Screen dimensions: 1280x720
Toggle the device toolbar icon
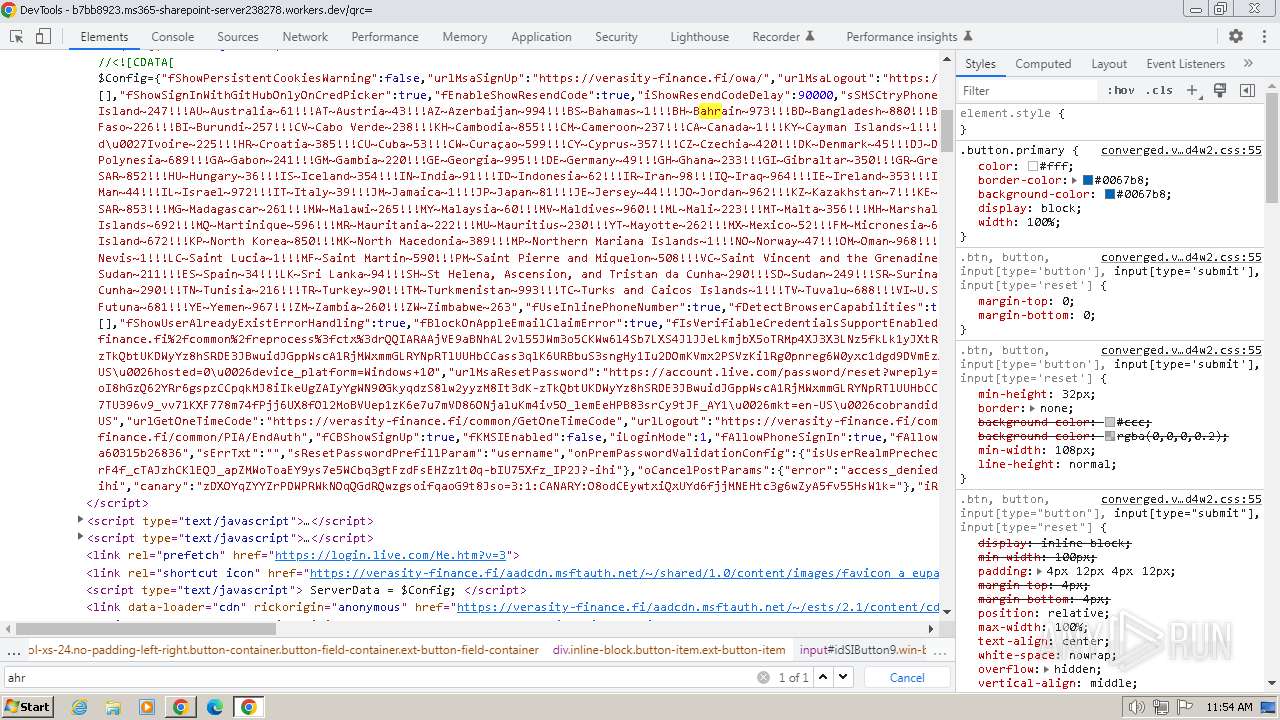[x=43, y=36]
